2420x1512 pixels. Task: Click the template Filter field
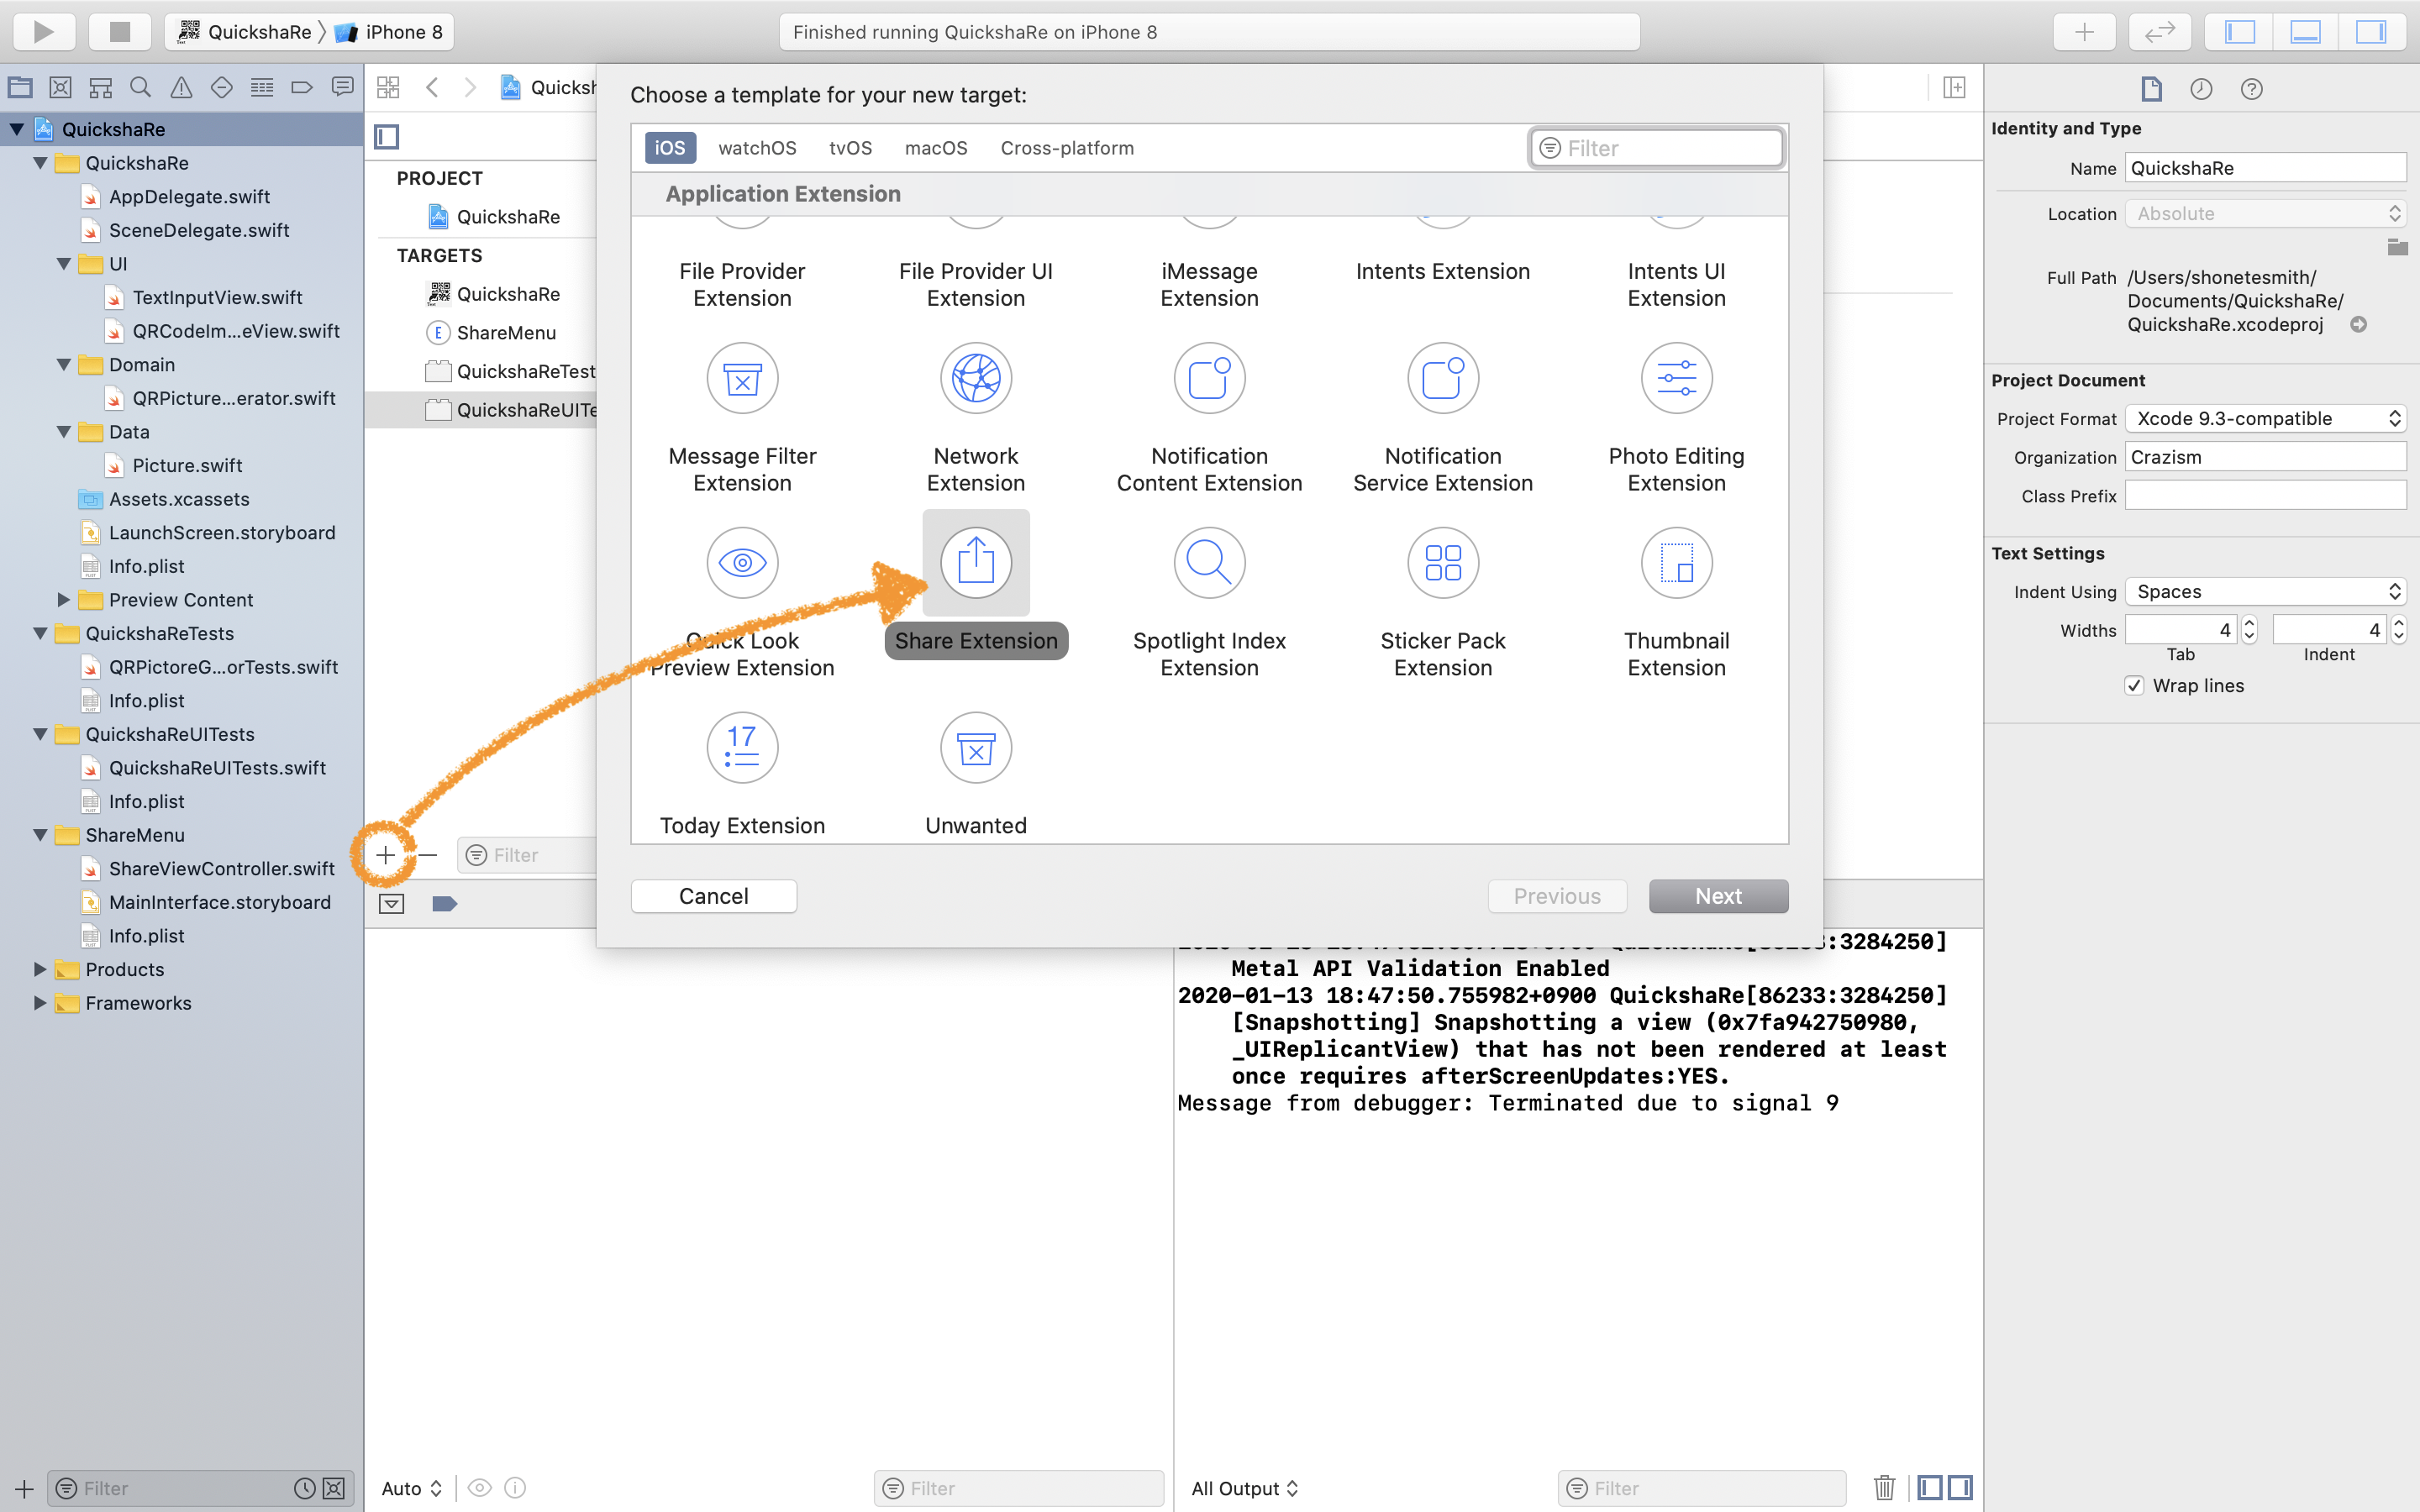[x=1656, y=148]
